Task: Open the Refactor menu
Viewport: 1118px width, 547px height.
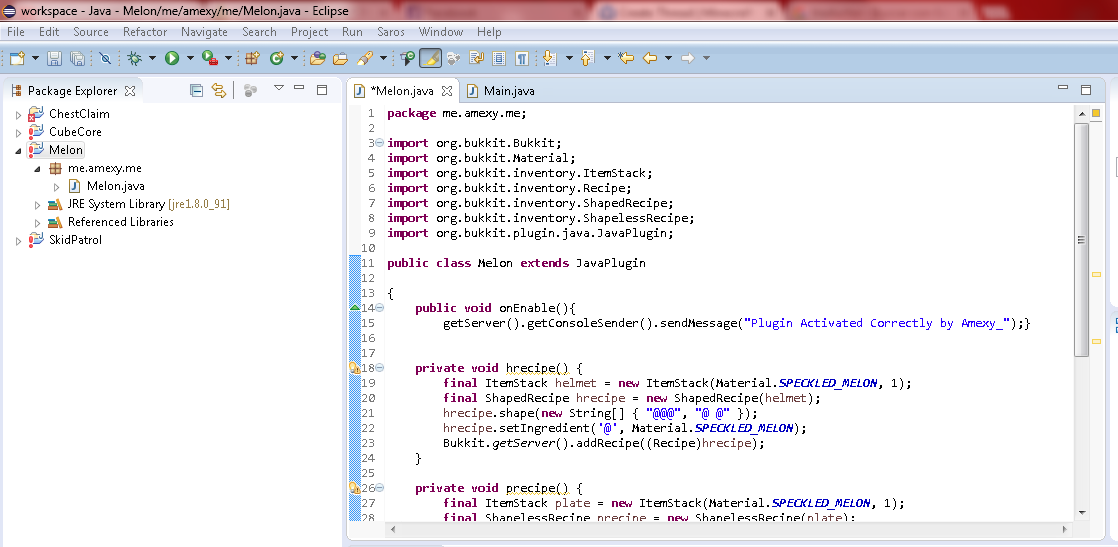Action: pyautogui.click(x=145, y=32)
